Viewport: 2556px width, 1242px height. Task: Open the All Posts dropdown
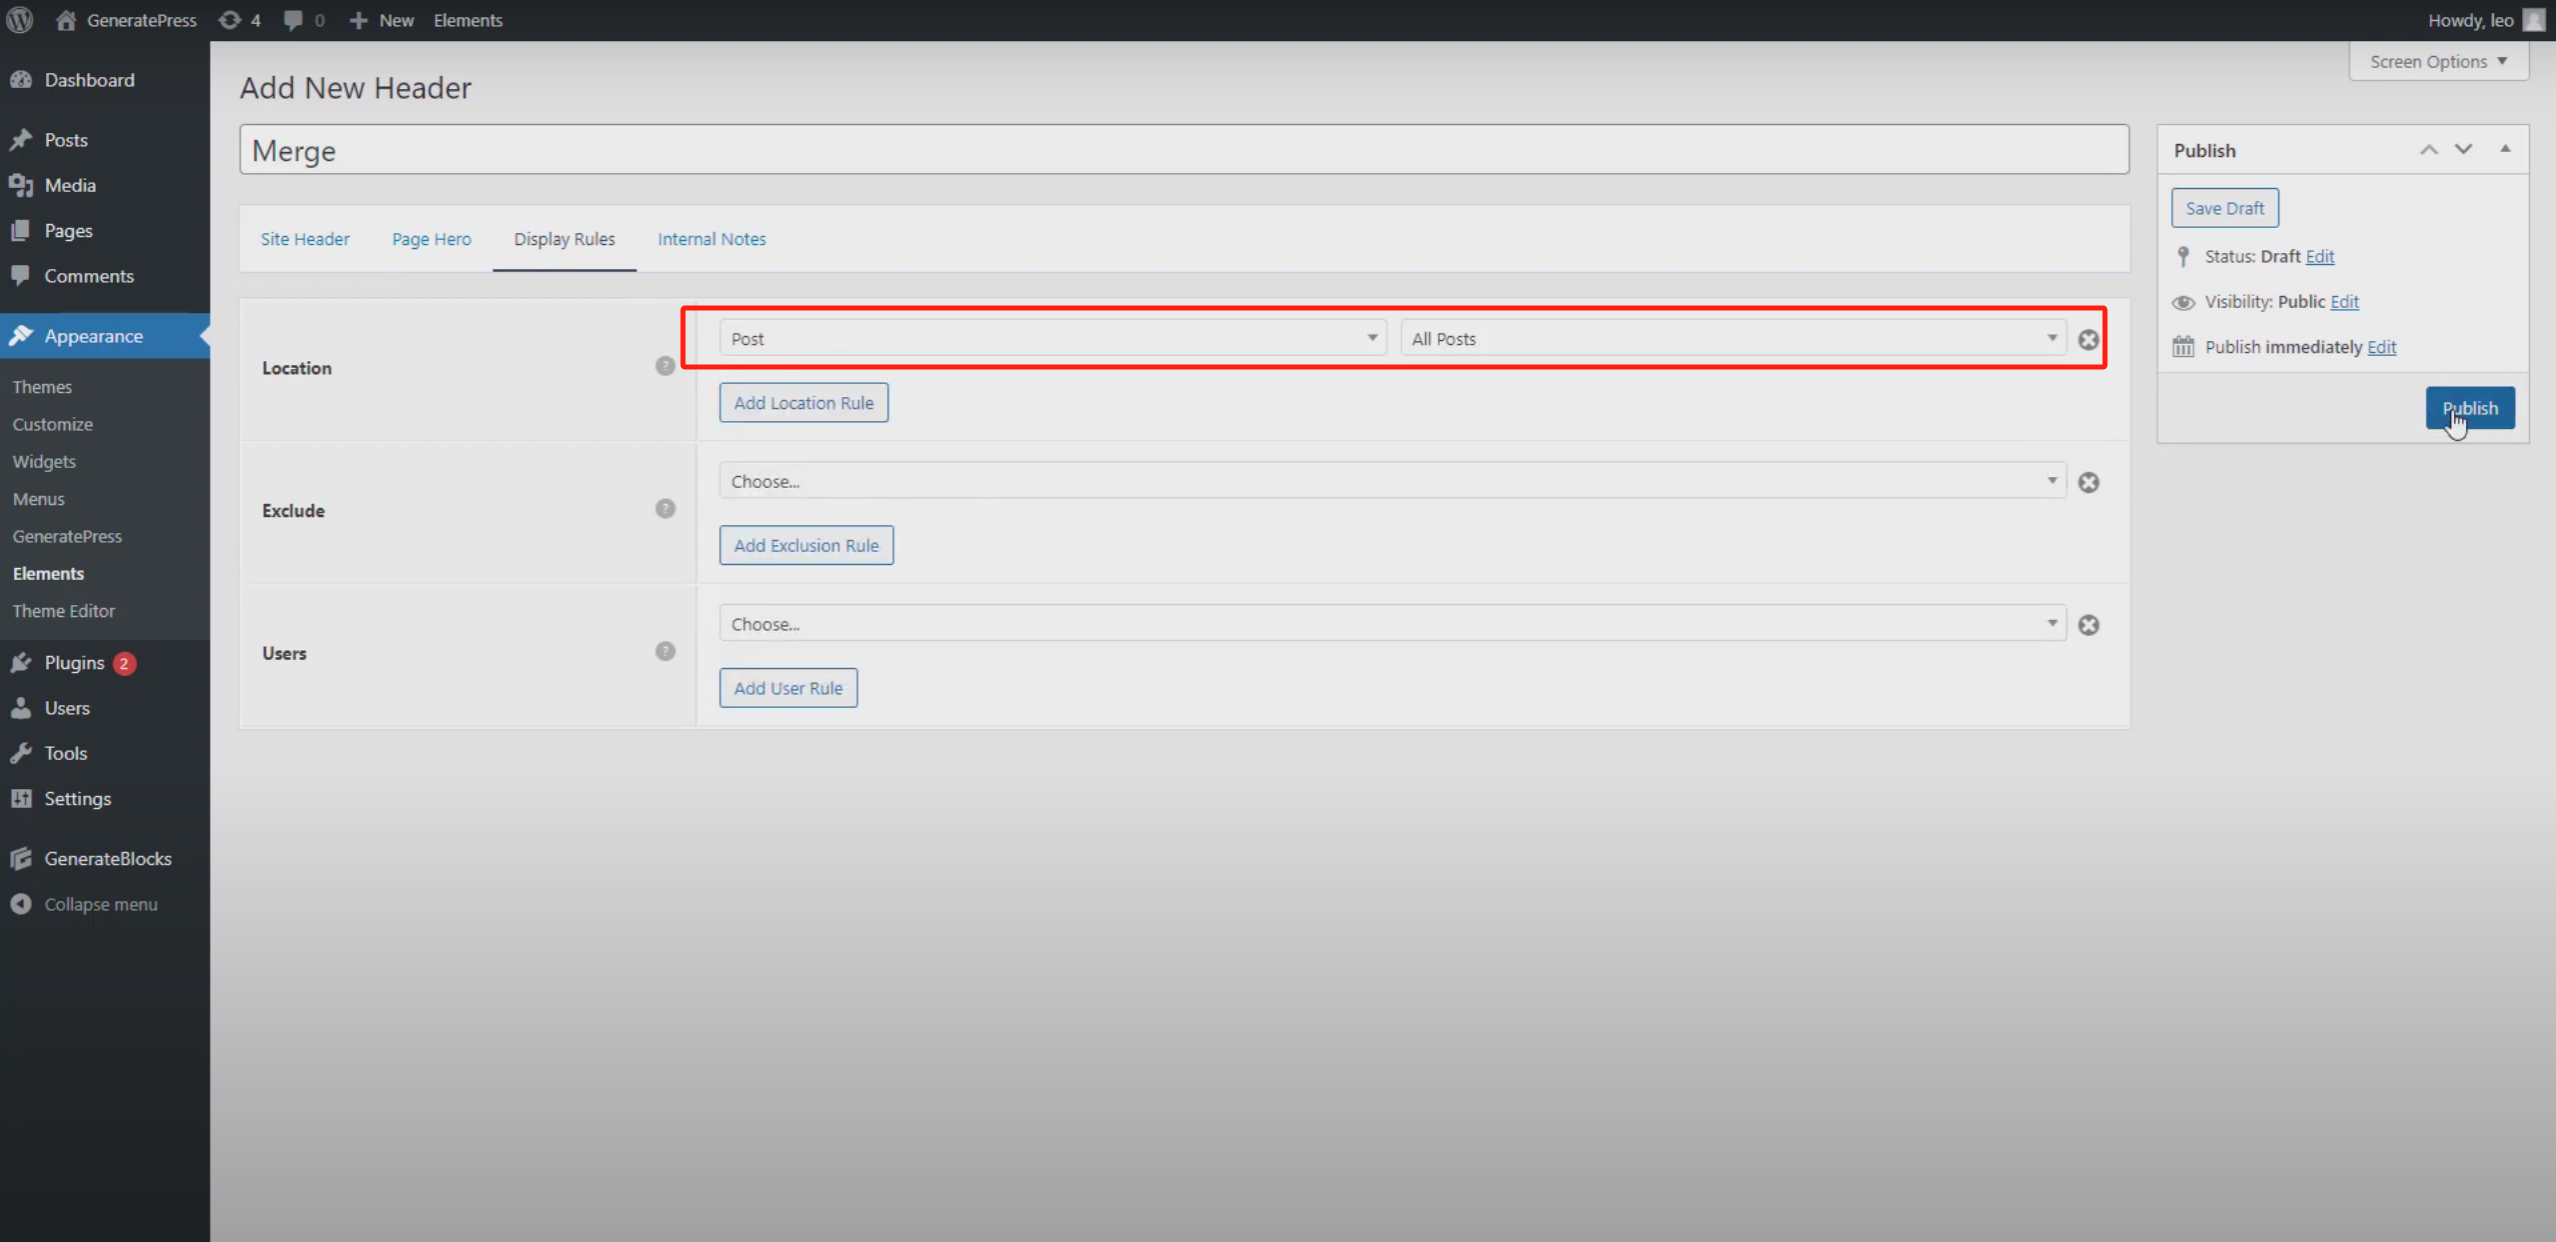click(1732, 339)
